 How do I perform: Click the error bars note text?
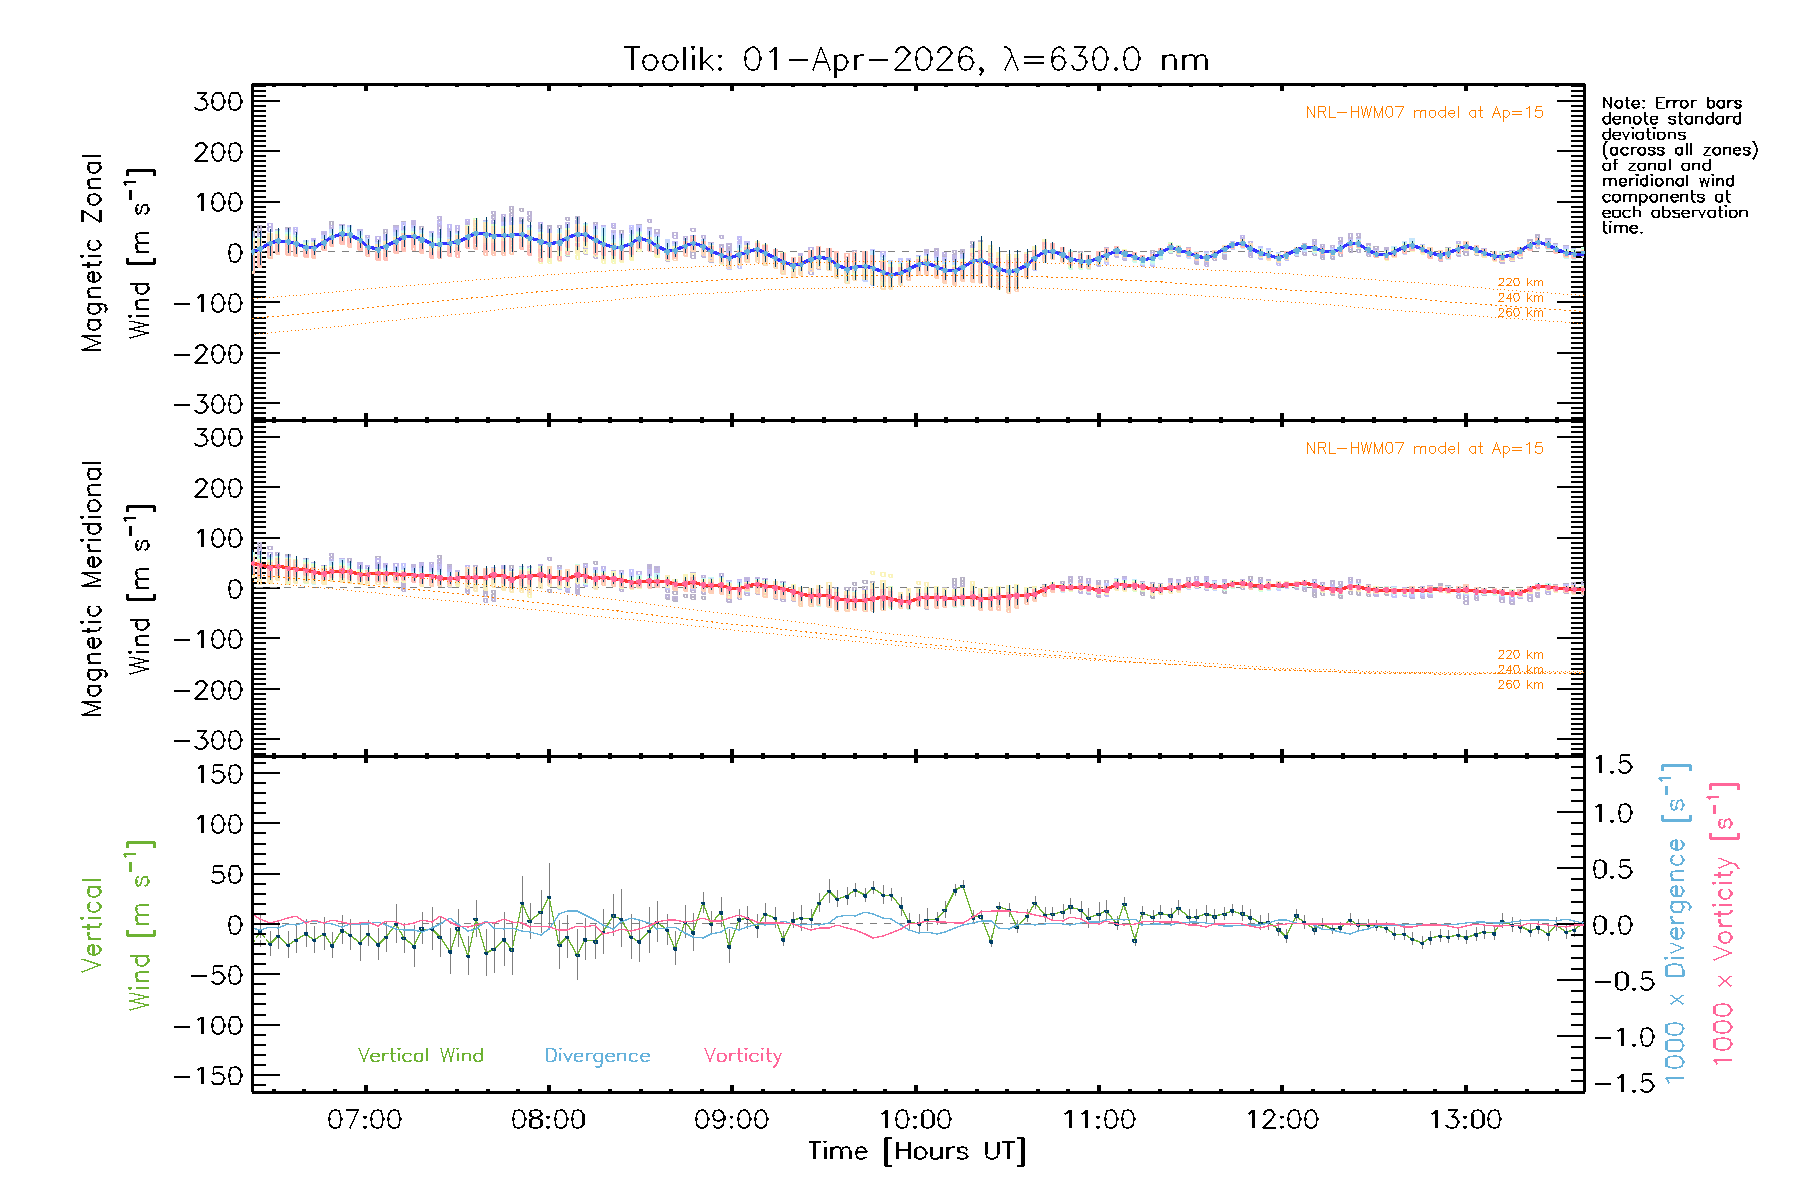[1678, 165]
